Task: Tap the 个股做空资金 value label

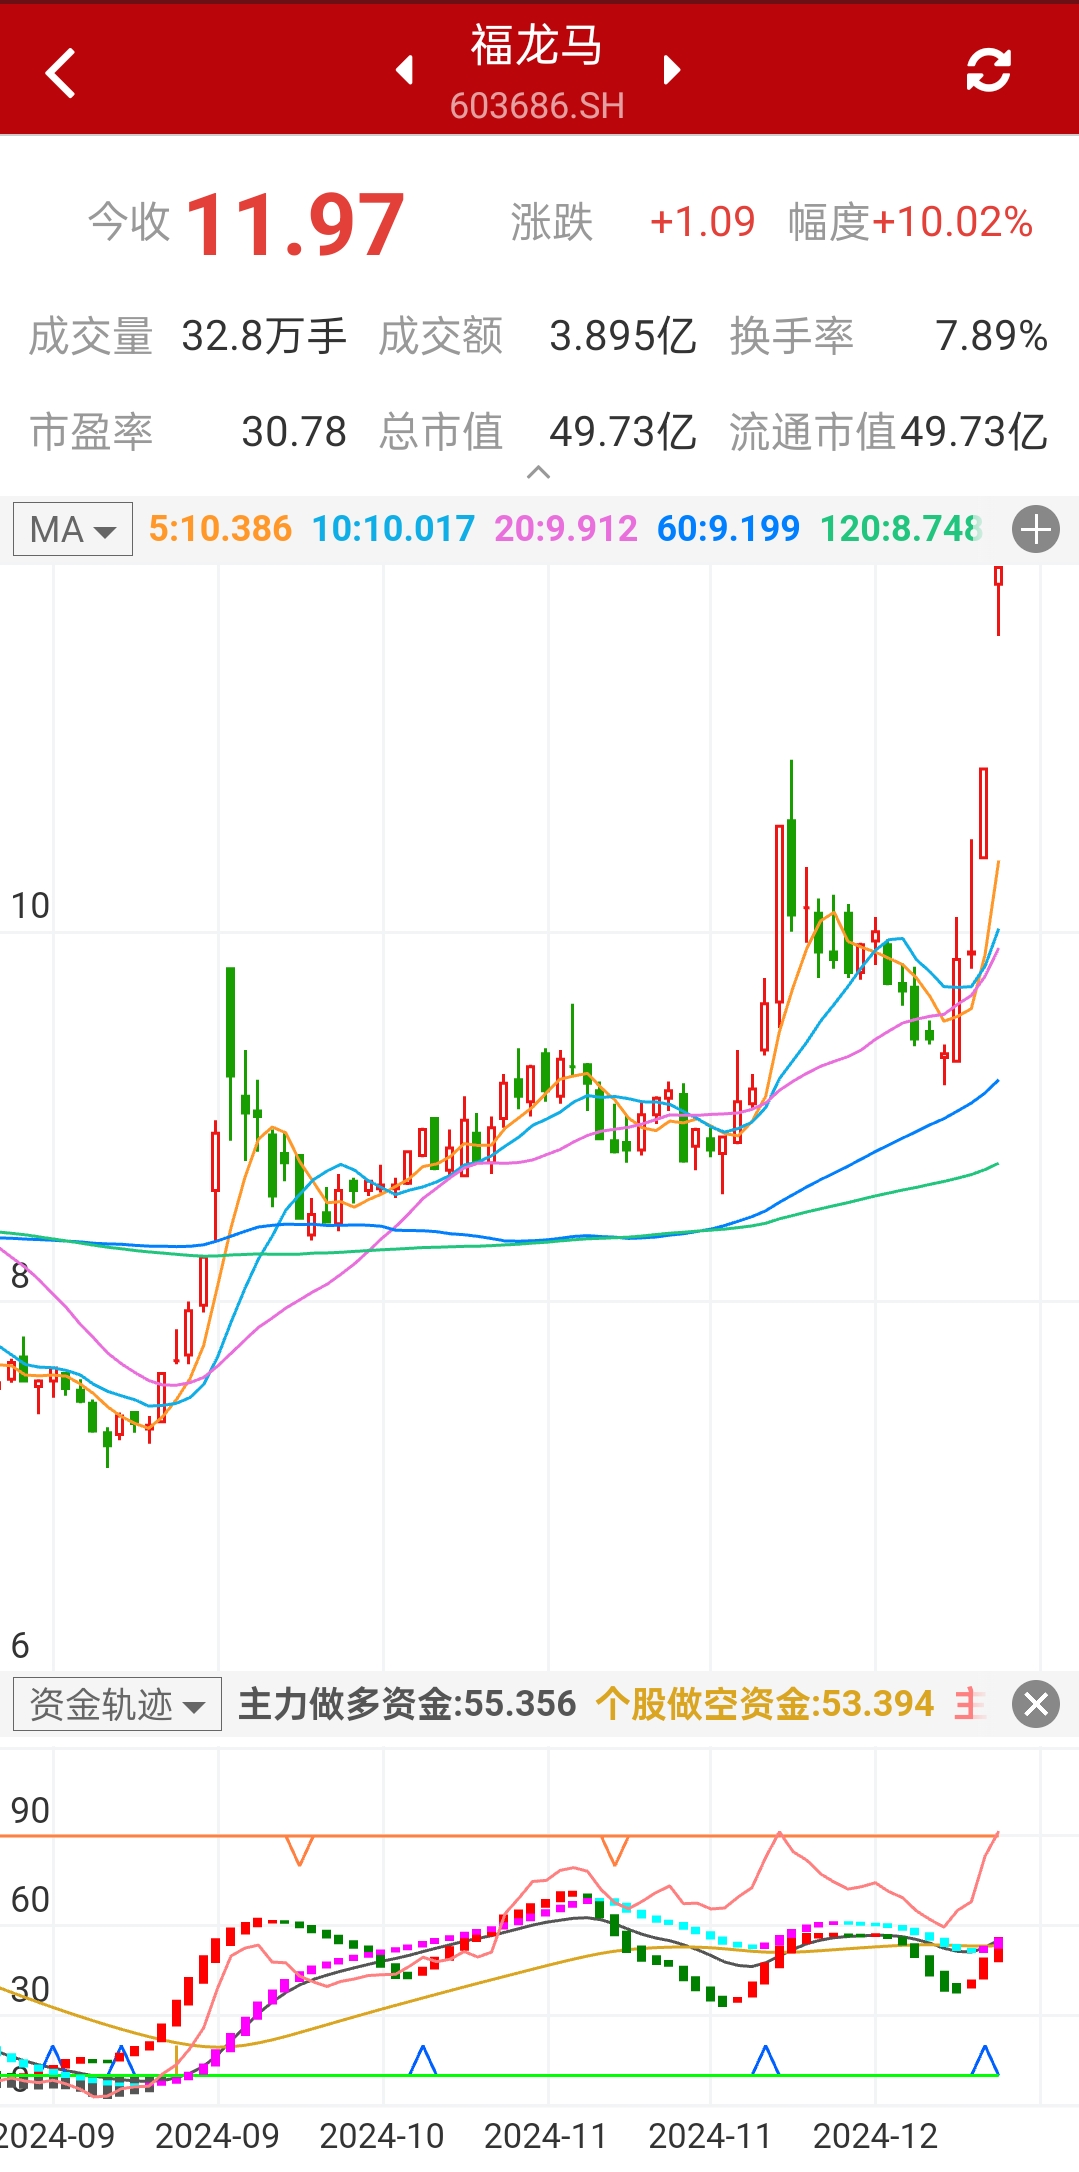Action: [765, 1704]
